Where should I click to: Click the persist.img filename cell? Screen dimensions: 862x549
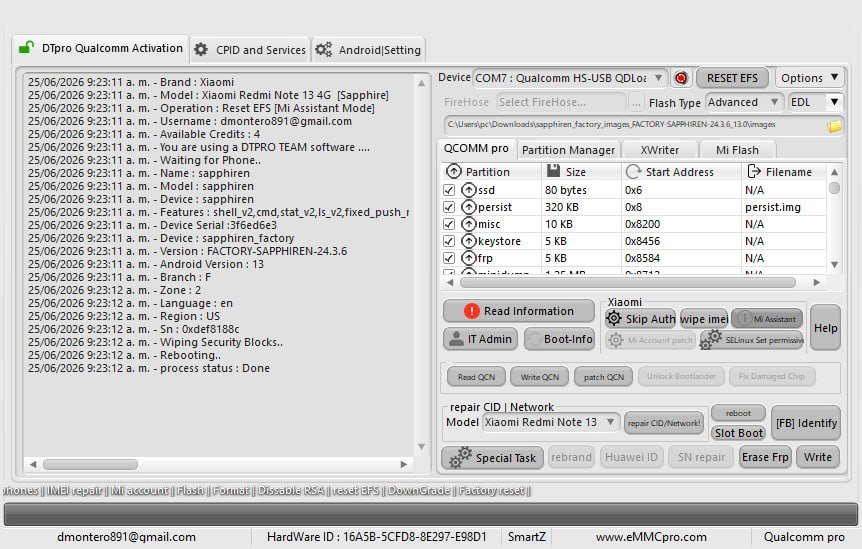772,207
